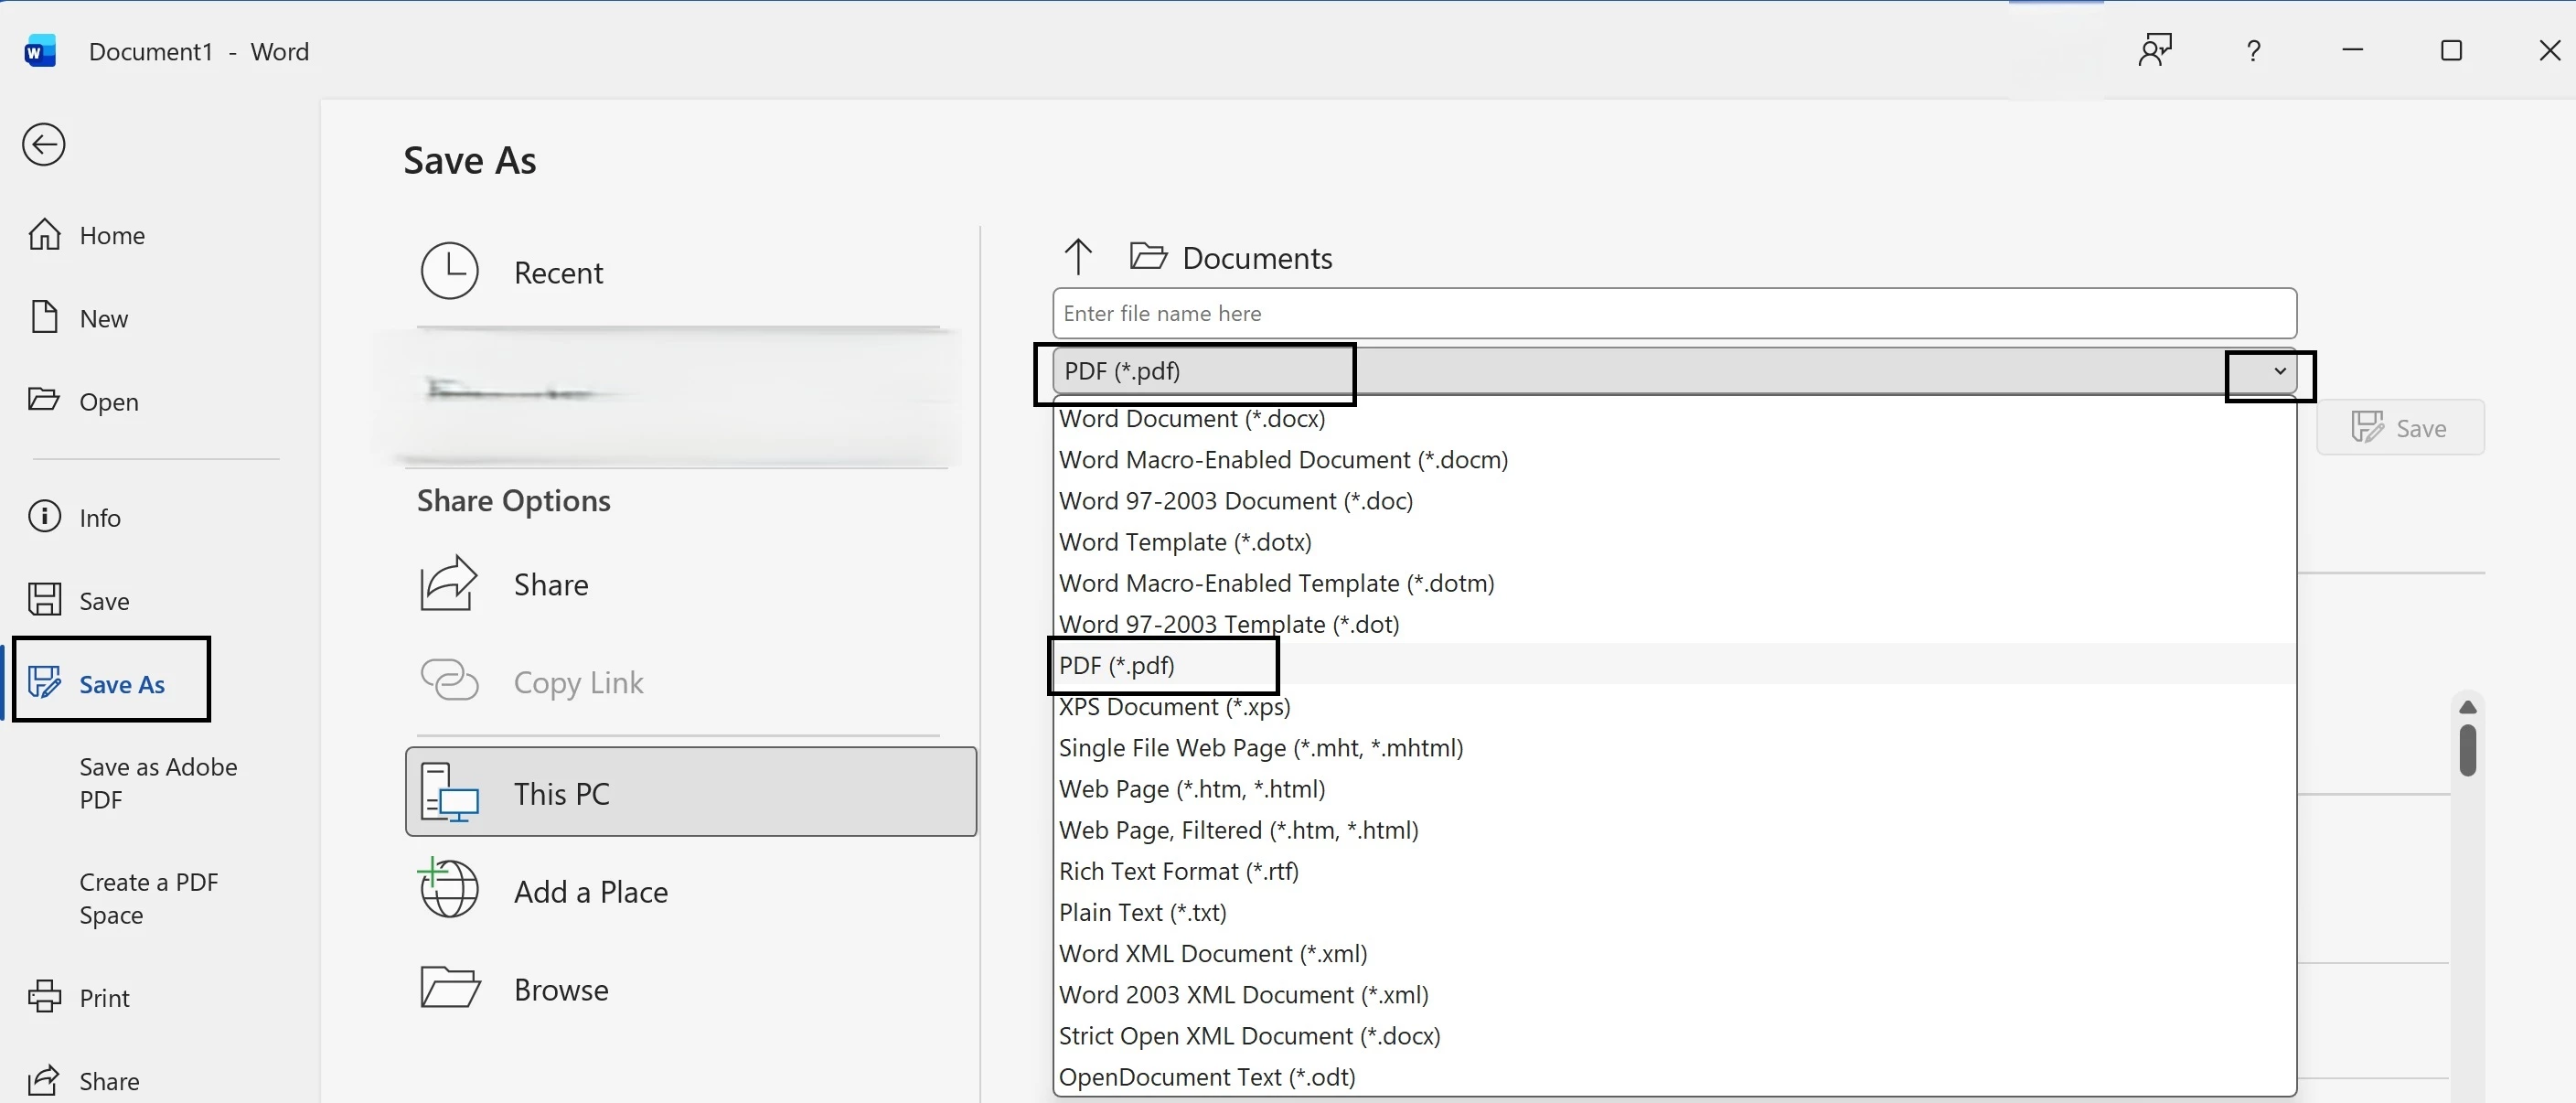This screenshot has height=1103, width=2576.
Task: Click the back arrow circle icon
Action: point(44,145)
